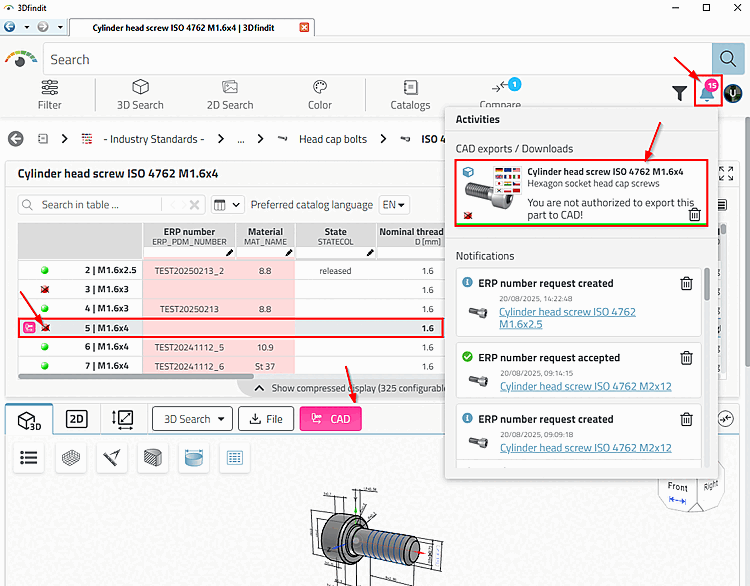Image resolution: width=750 pixels, height=586 pixels.
Task: Select the Cylinder head screw browser tab
Action: click(x=184, y=28)
